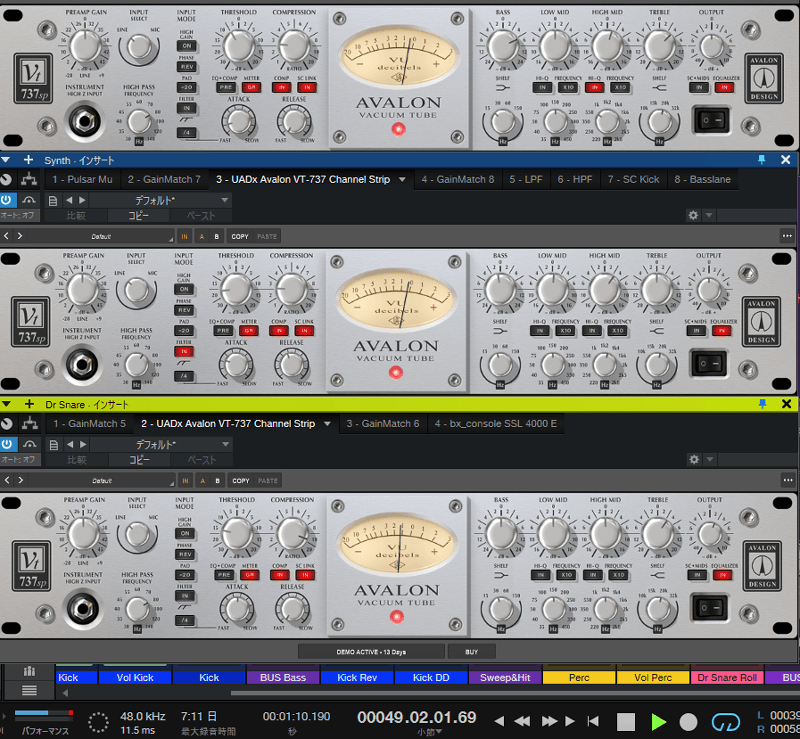
Task: Select Dr Snare Roll channel label
Action: (x=727, y=677)
